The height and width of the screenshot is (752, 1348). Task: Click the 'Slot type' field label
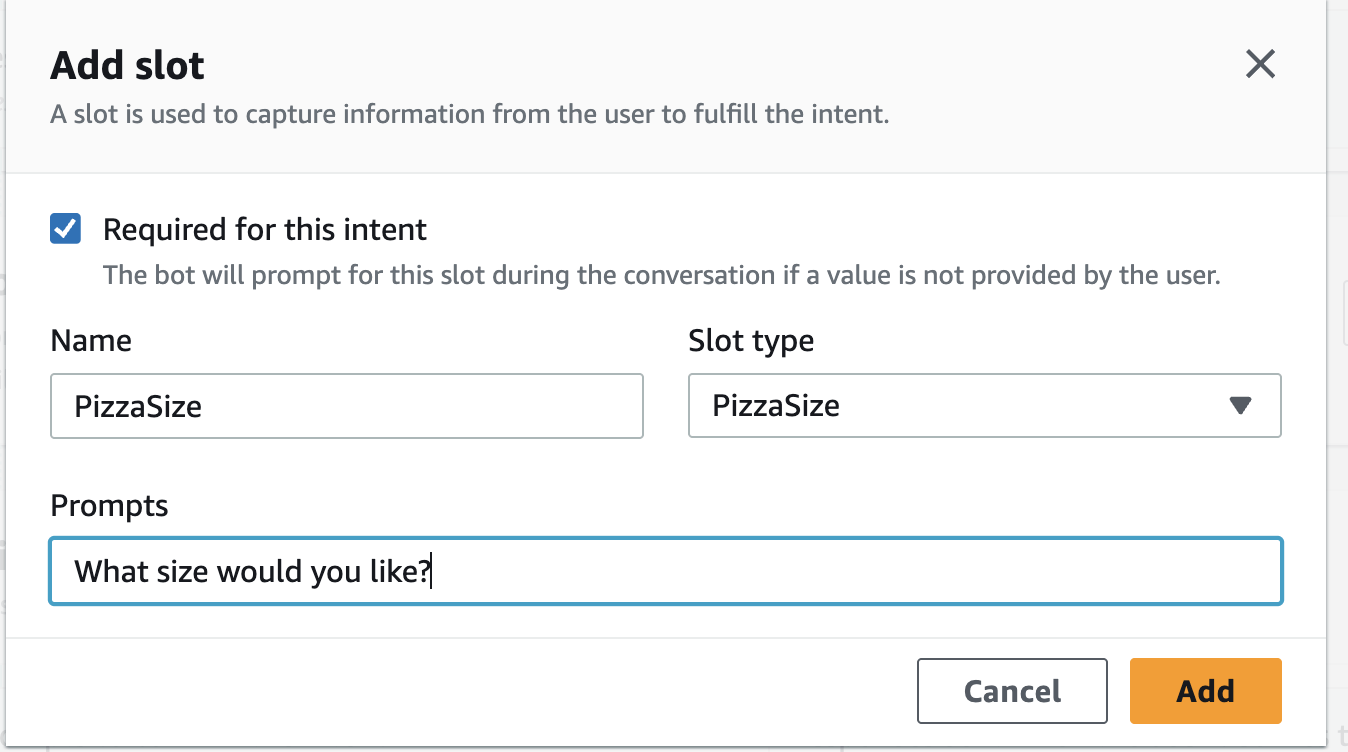coord(751,341)
